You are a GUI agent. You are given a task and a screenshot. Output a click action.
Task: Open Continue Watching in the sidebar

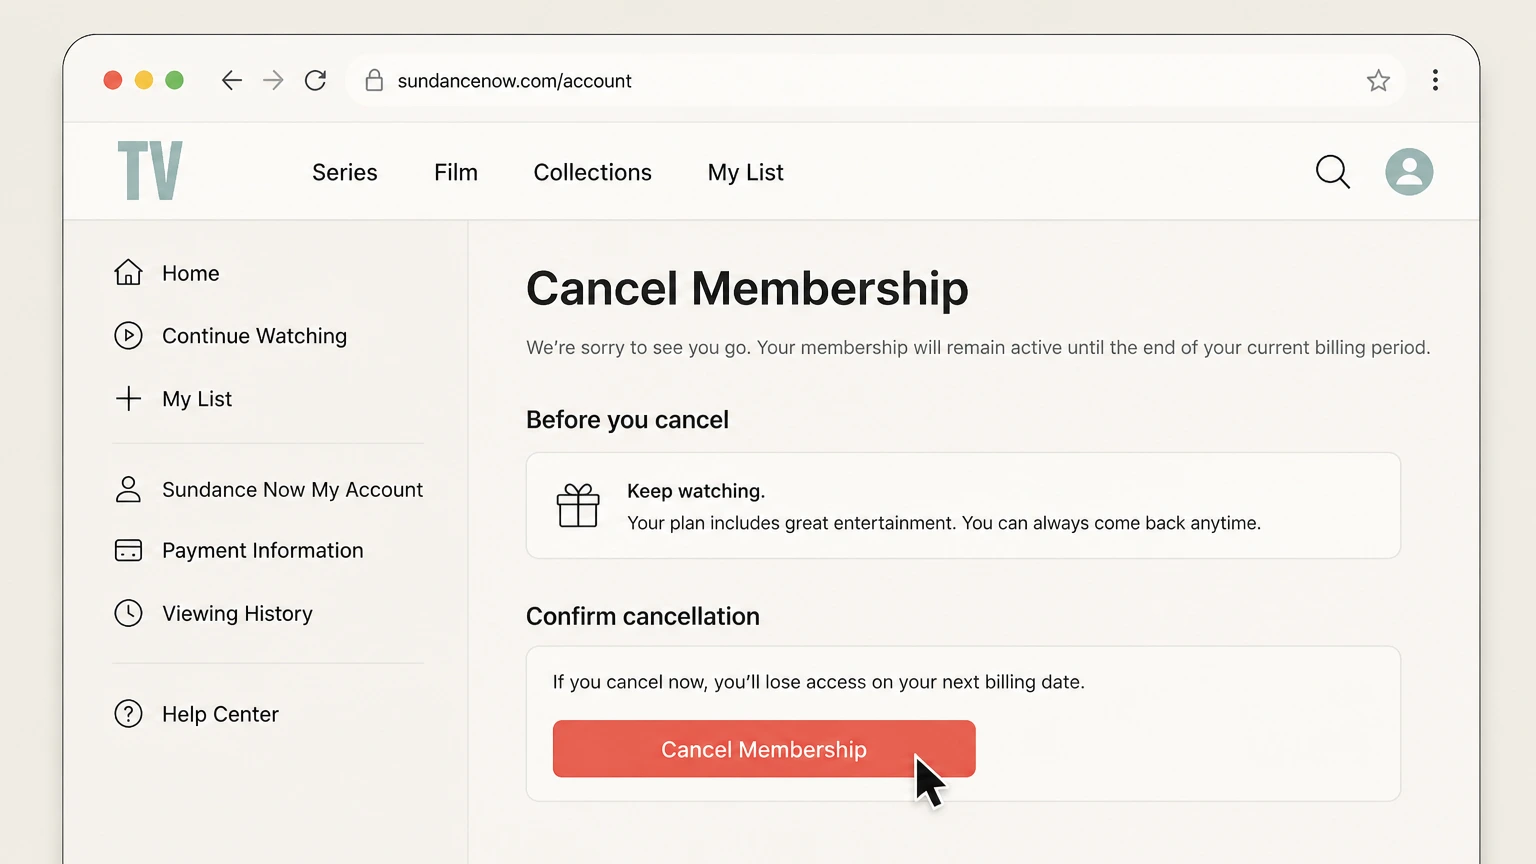(254, 336)
